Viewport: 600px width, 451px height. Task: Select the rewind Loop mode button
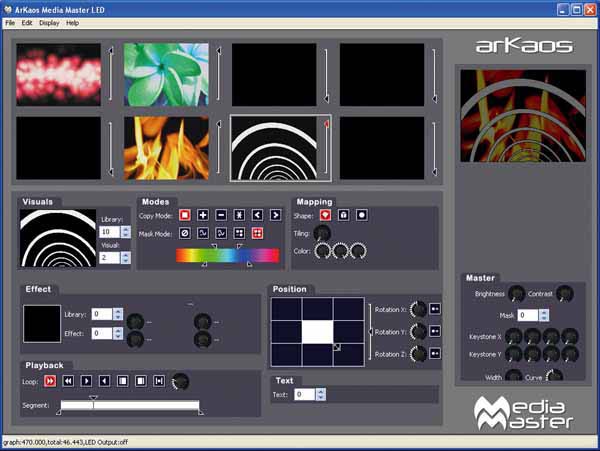coord(68,381)
